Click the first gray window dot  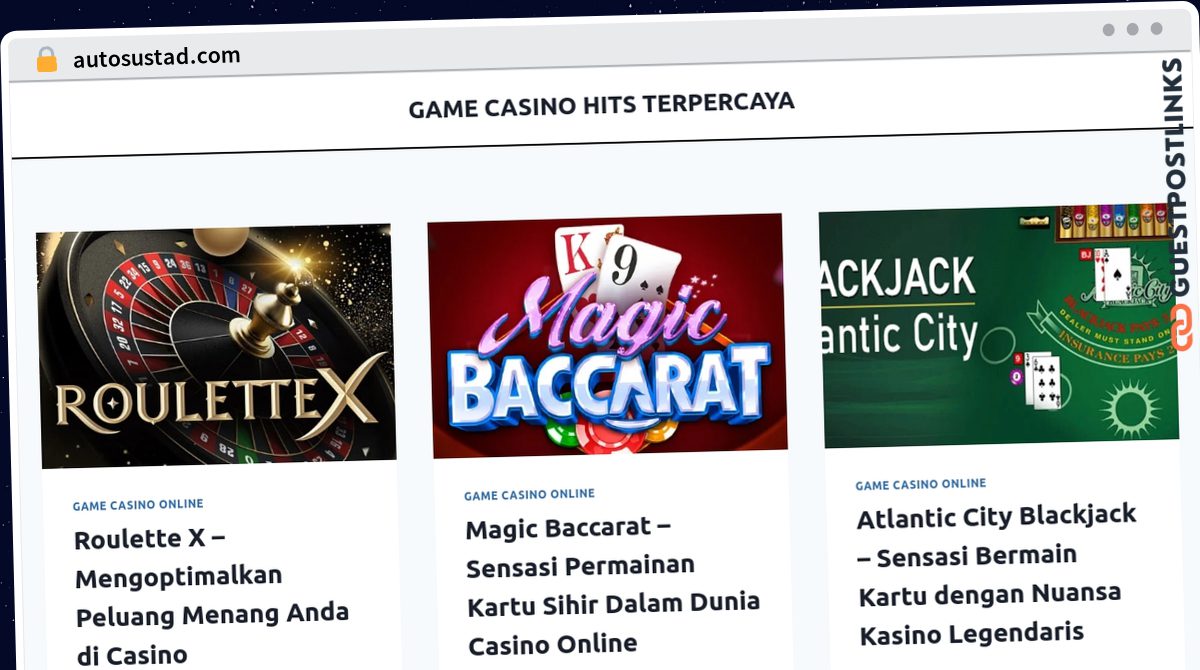coord(1108,30)
